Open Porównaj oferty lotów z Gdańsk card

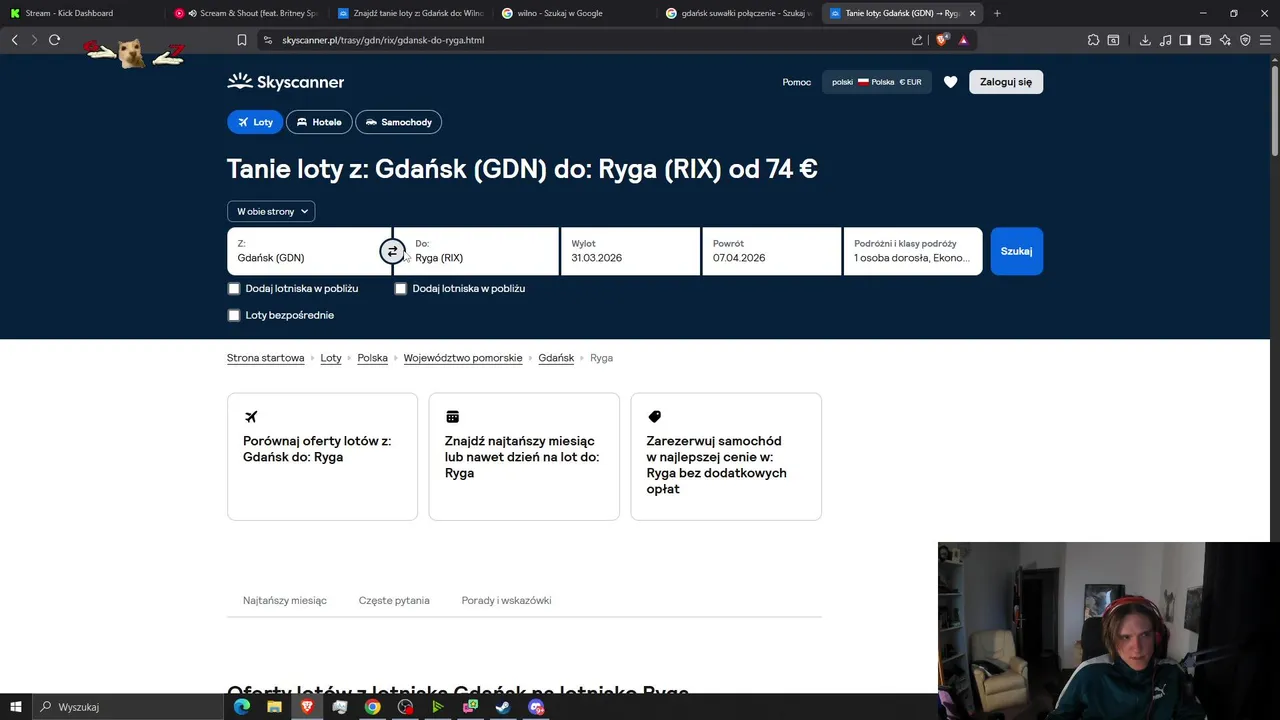pyautogui.click(x=322, y=456)
